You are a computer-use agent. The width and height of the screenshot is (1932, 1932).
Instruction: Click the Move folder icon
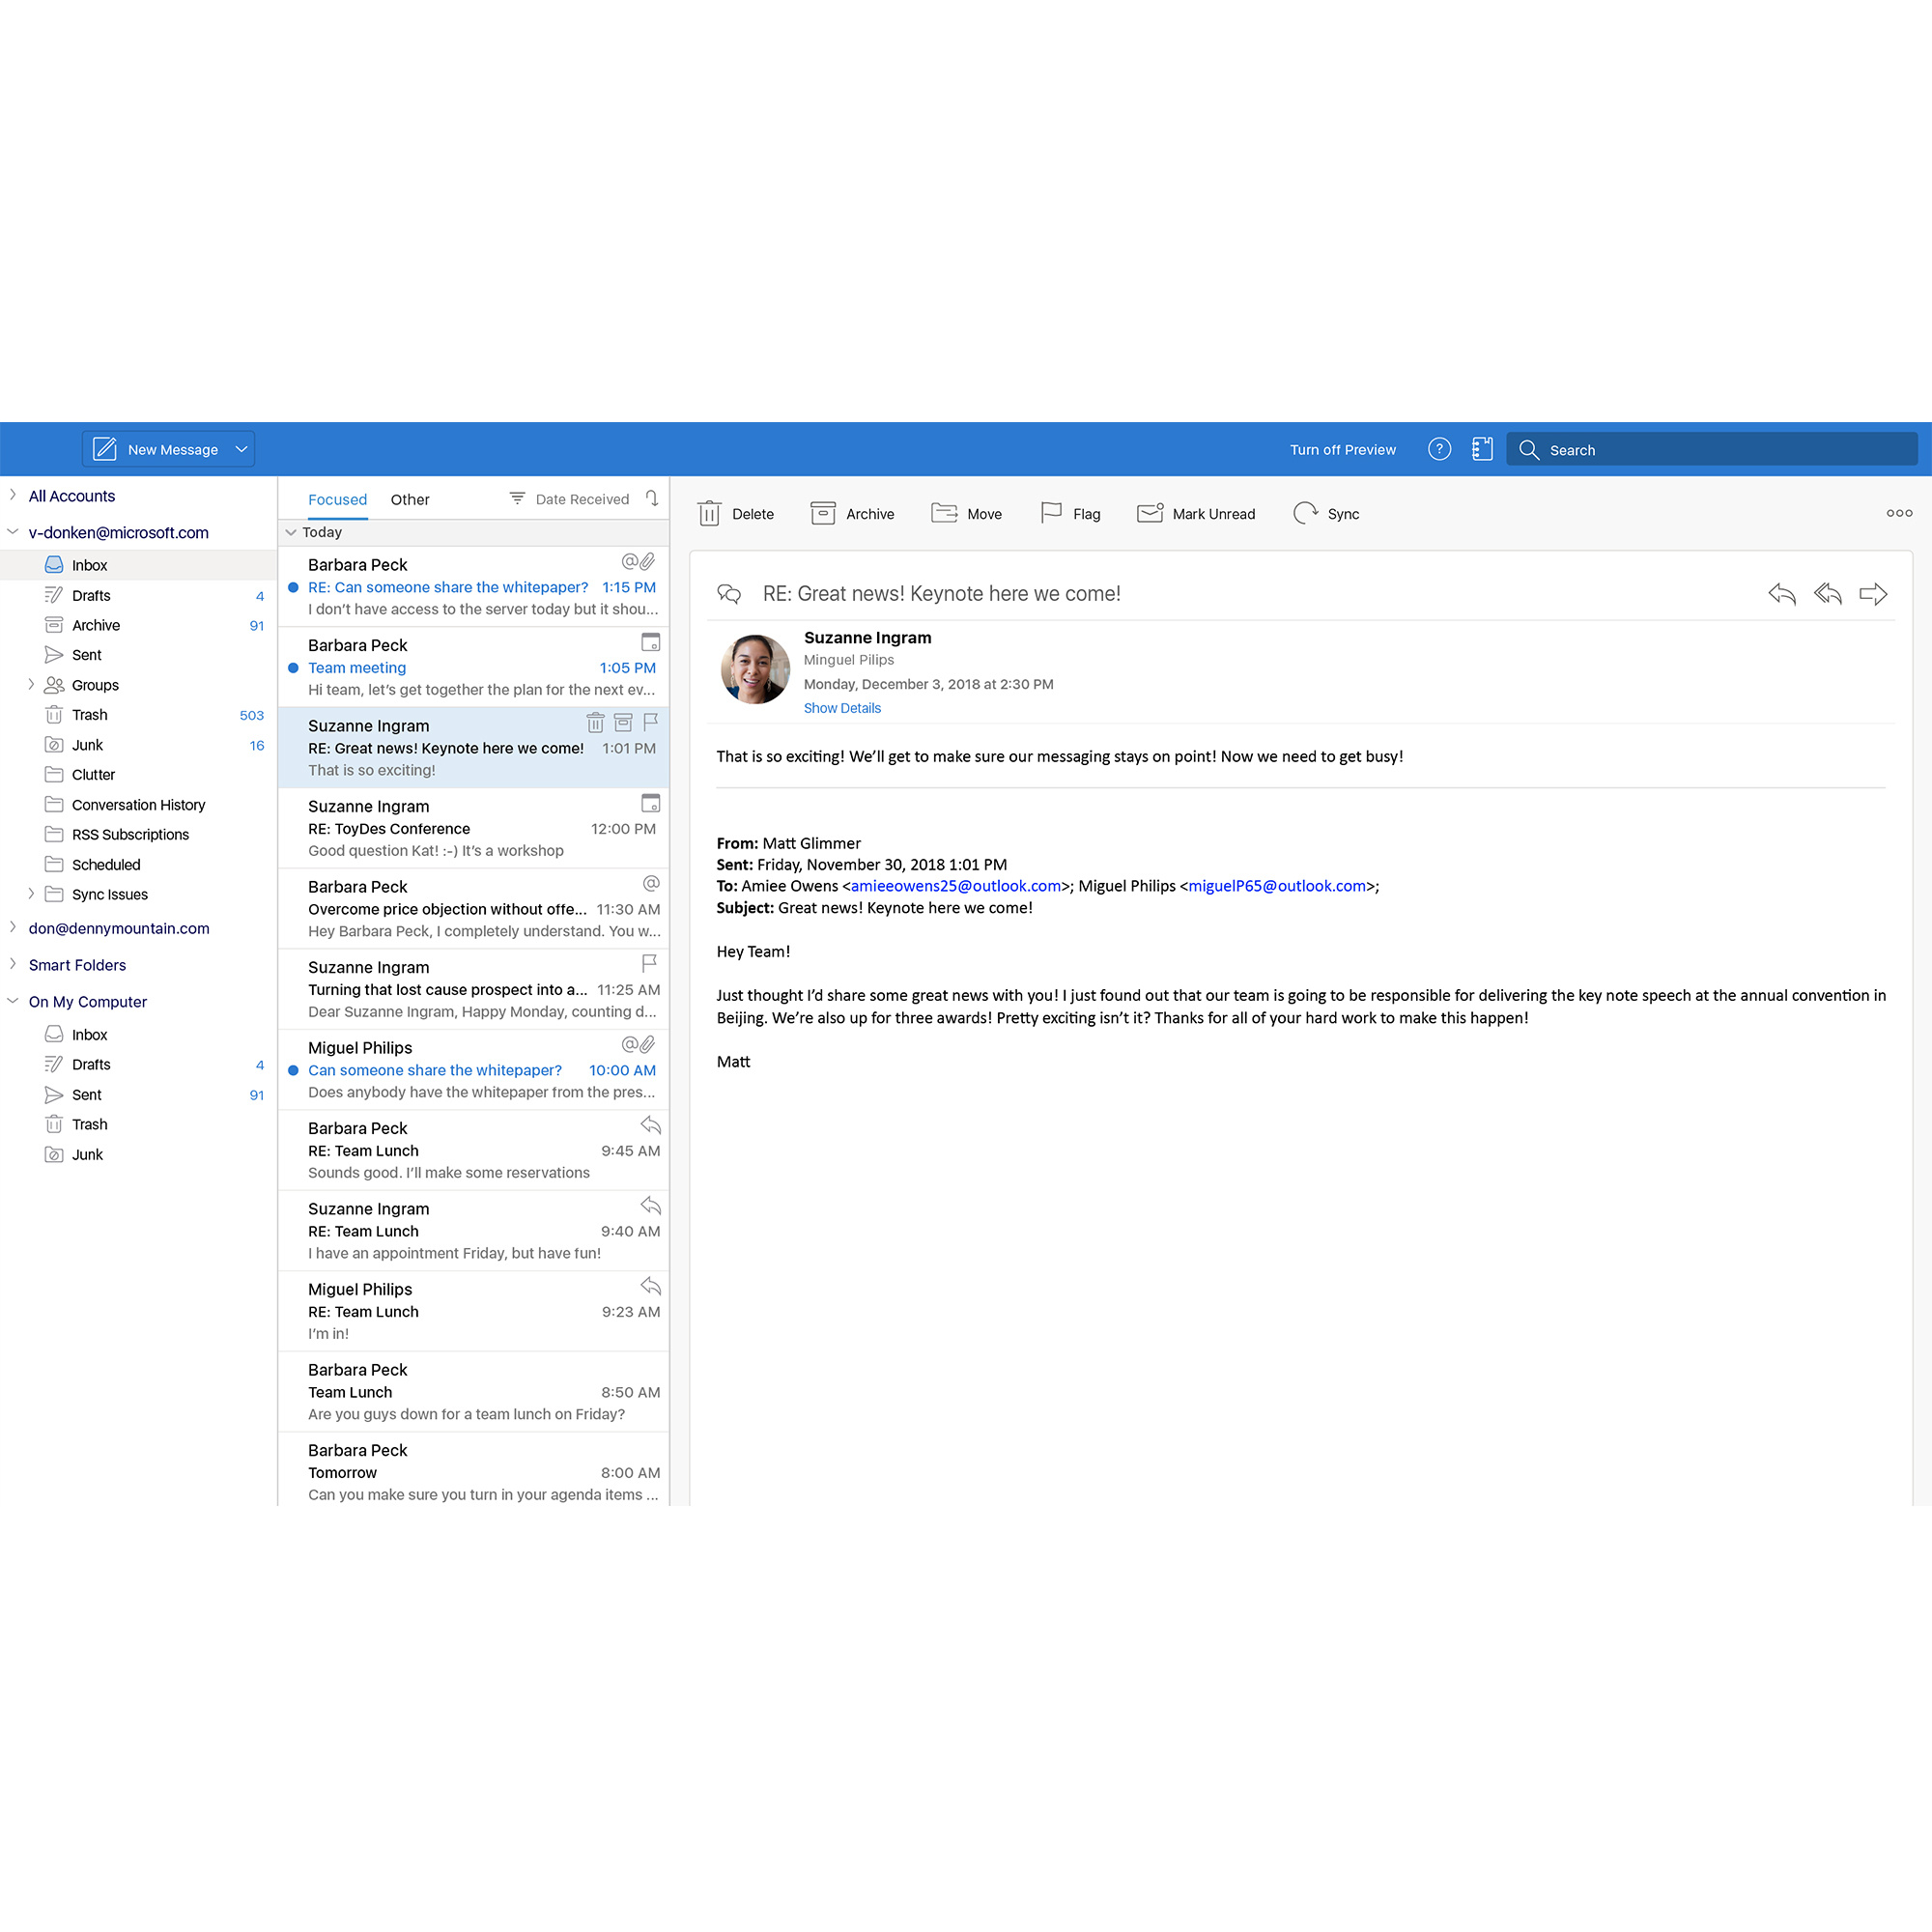[944, 514]
